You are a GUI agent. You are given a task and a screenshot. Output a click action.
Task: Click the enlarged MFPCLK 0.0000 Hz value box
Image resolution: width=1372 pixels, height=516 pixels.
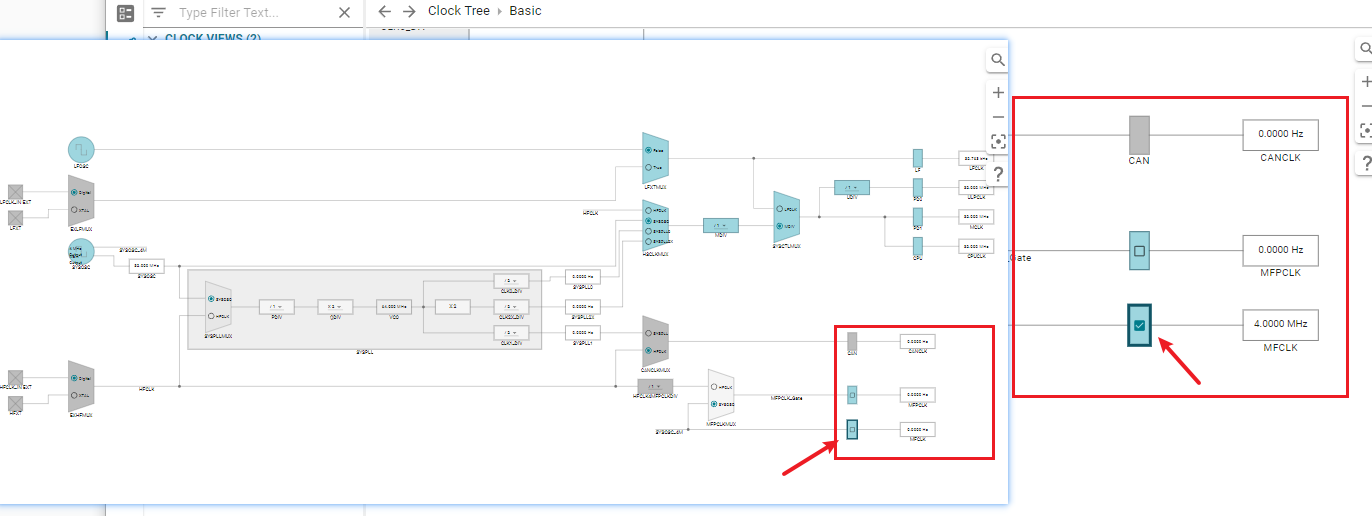1280,250
